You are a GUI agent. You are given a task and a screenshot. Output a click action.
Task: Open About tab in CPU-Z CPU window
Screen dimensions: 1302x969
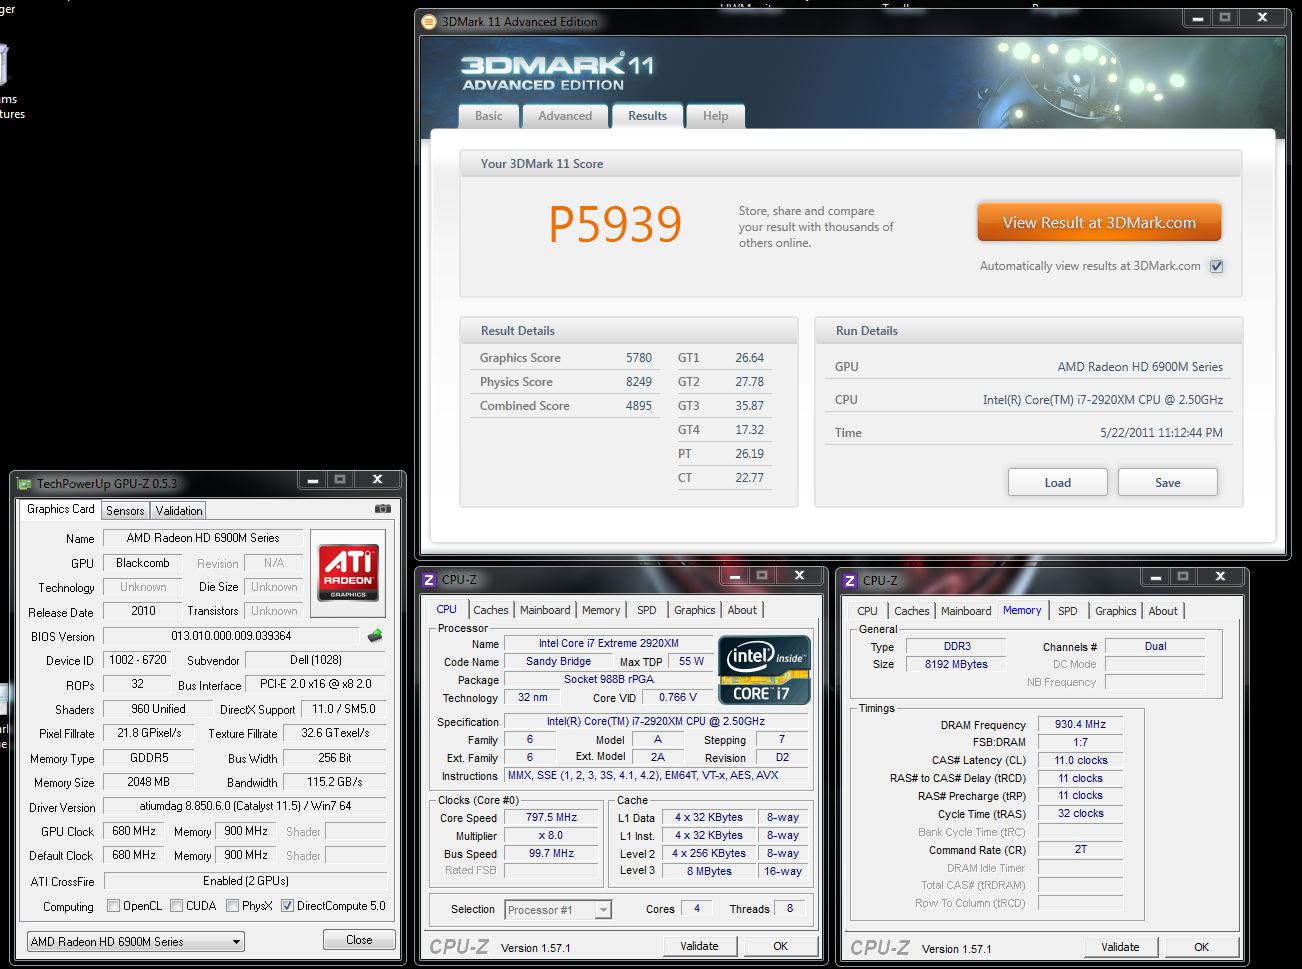(742, 610)
